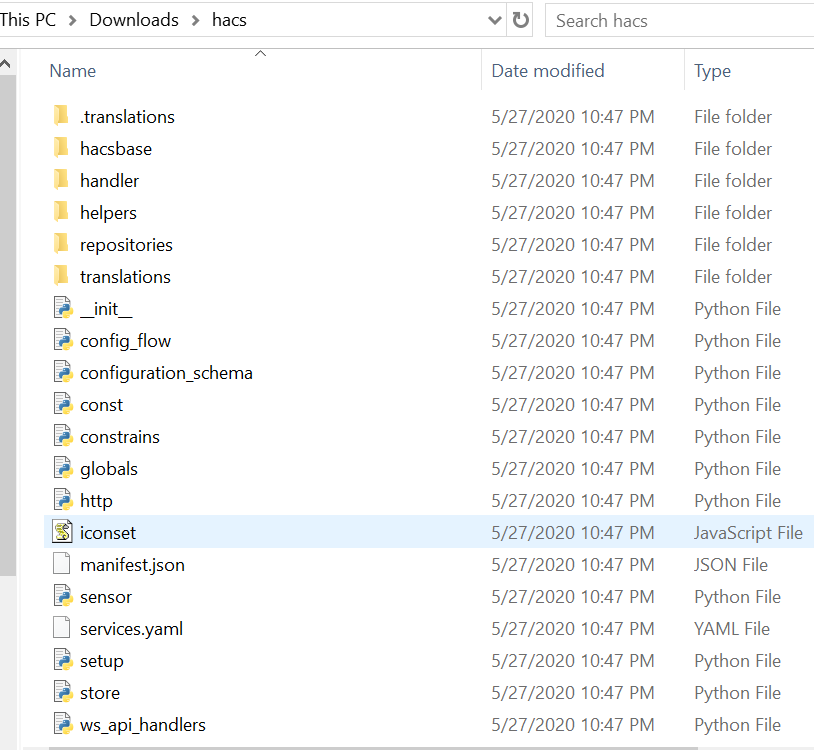Select the manifest.json file name
Viewport: 814px width, 750px height.
pos(132,565)
